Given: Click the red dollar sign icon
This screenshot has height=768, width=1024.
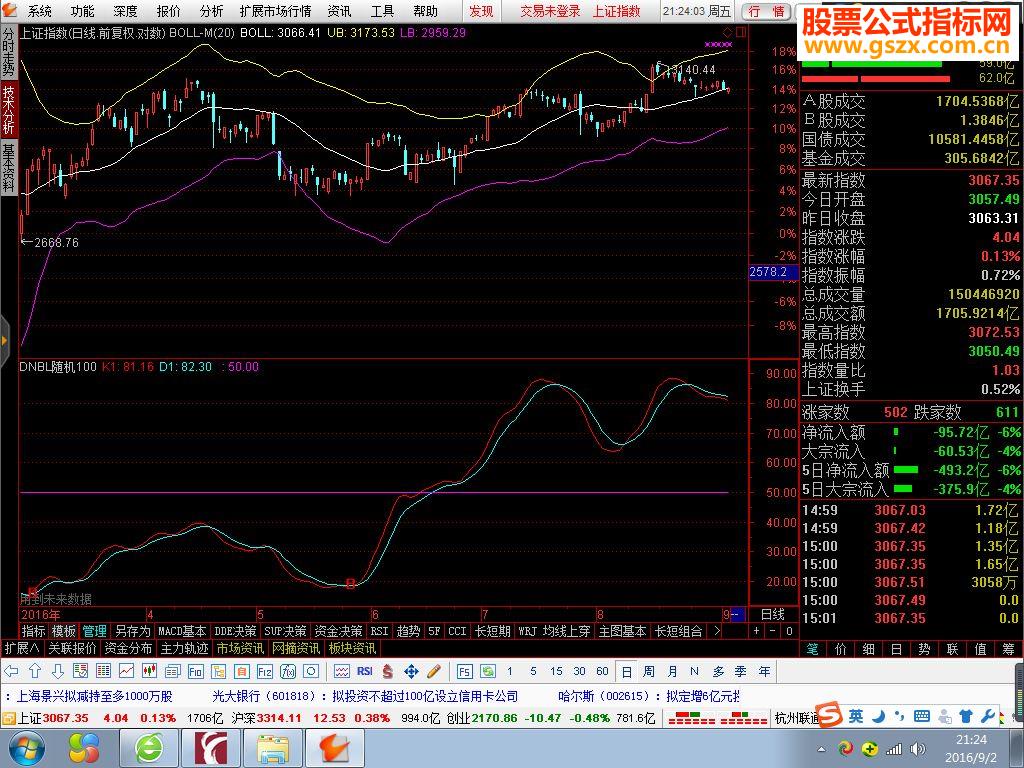Looking at the screenshot, I should [388, 671].
